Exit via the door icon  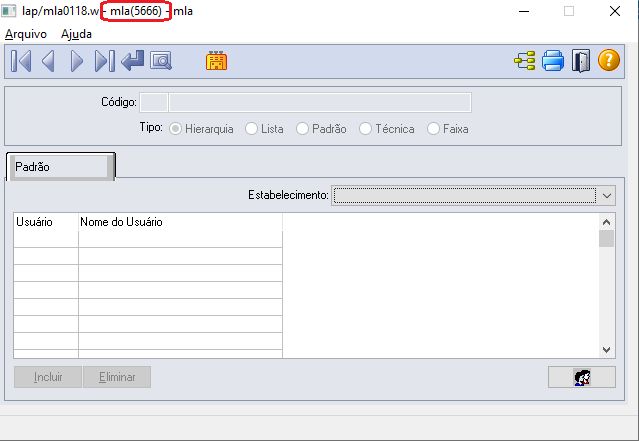[x=581, y=61]
